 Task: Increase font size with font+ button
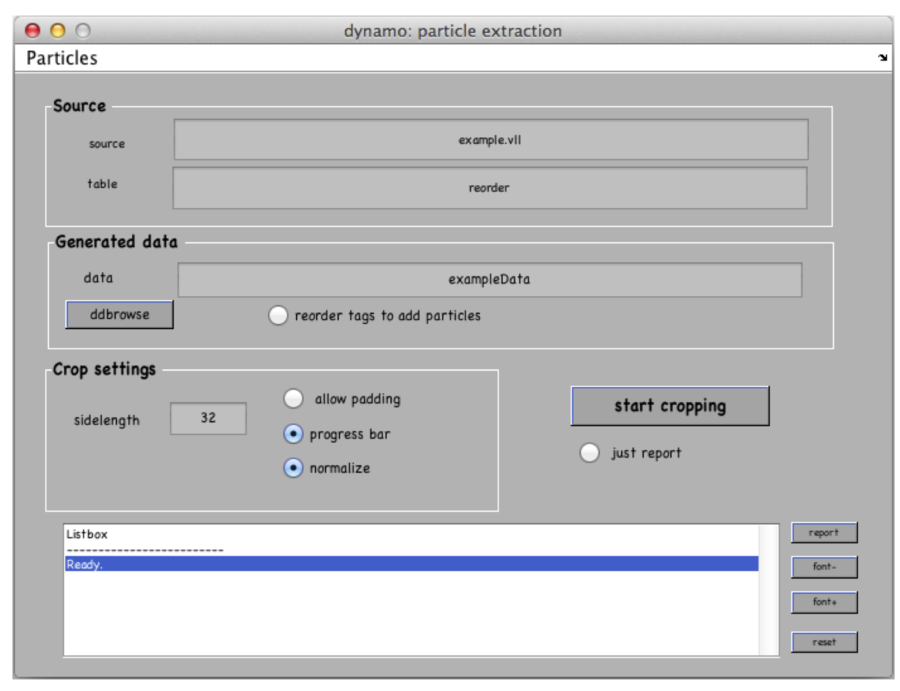[824, 602]
